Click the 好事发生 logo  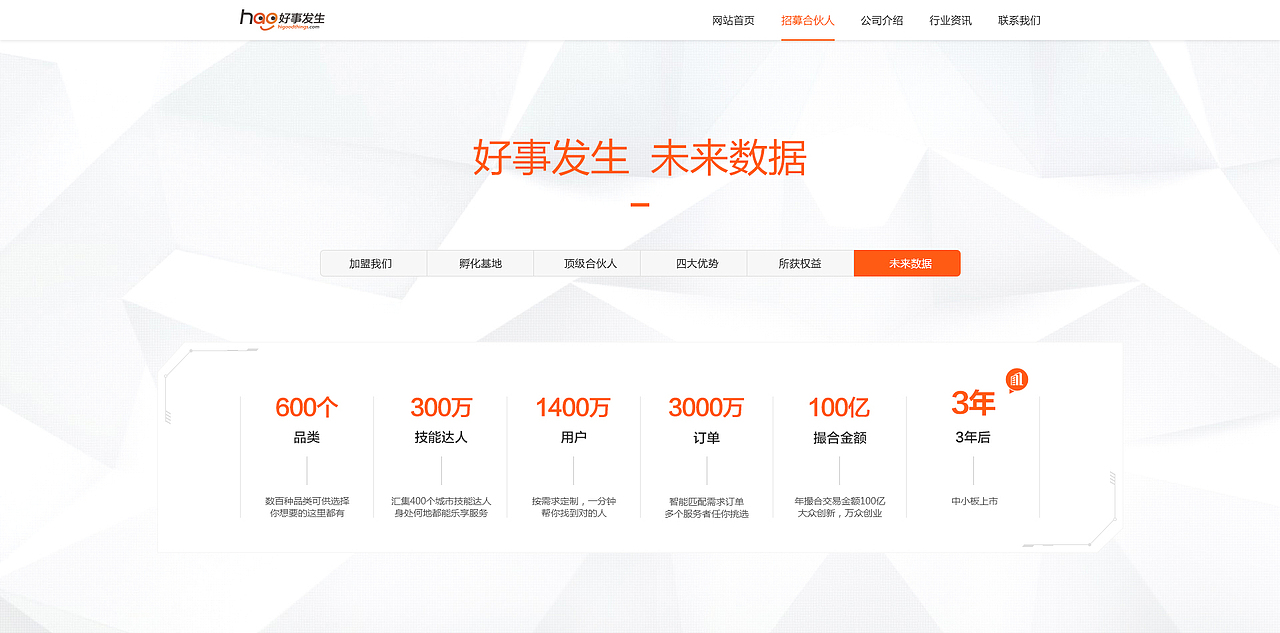pos(282,19)
